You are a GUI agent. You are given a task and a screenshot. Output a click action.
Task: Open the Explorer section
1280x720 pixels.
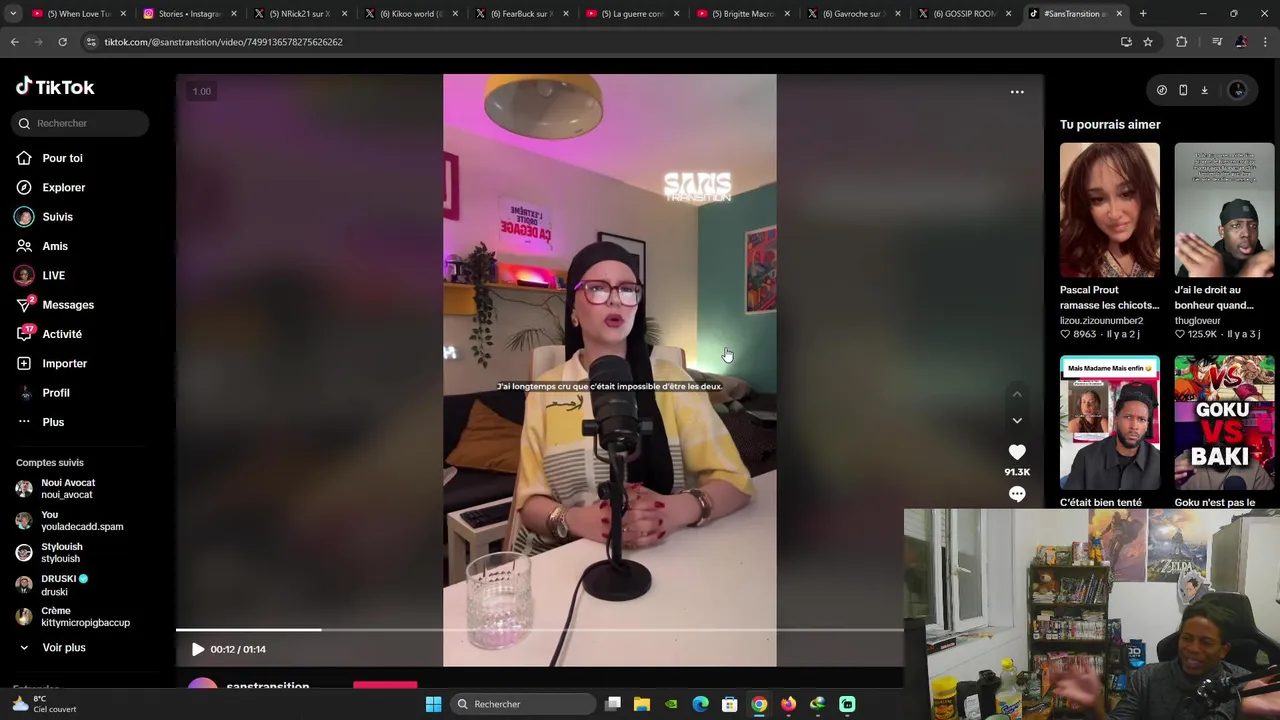63,187
